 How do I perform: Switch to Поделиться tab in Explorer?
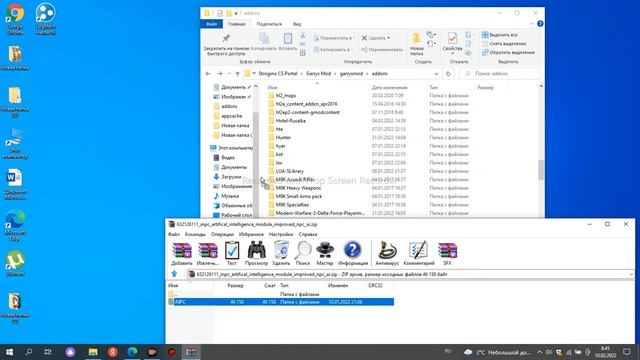pos(269,24)
